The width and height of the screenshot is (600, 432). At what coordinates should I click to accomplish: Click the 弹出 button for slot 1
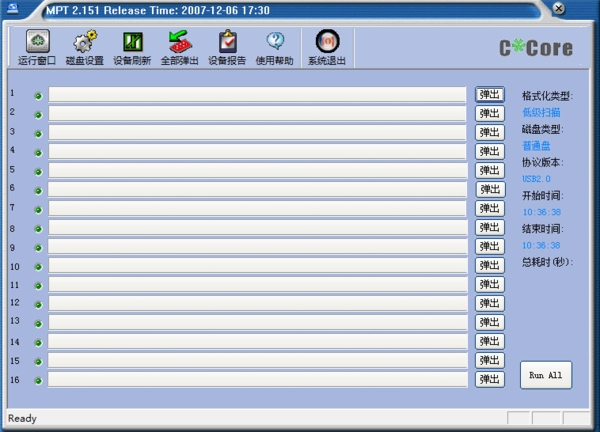[490, 95]
